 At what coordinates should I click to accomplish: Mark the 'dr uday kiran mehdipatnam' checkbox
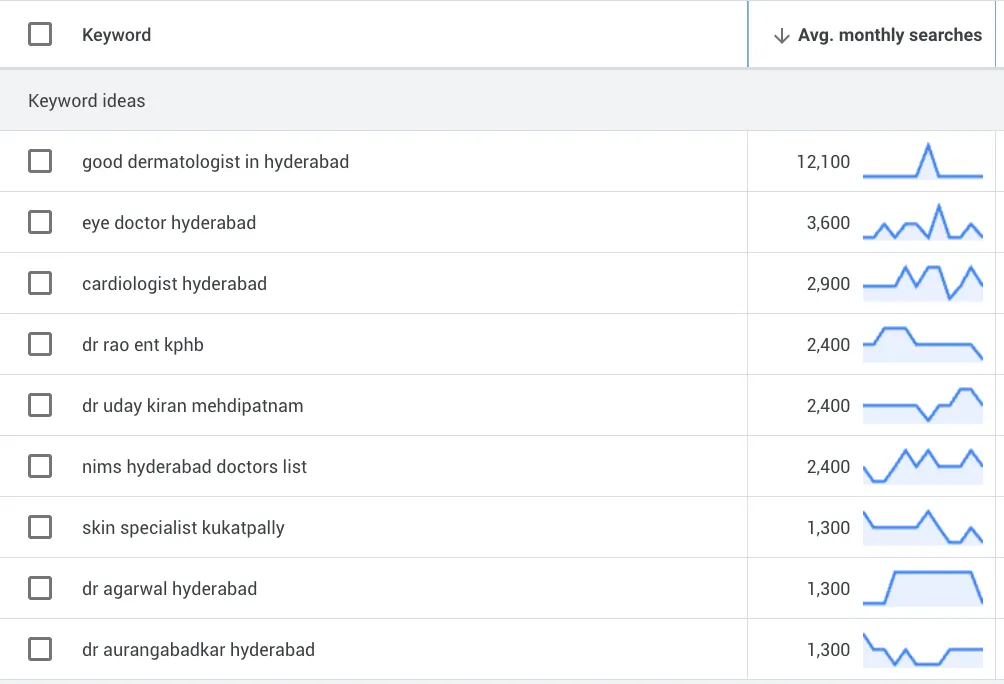click(40, 405)
